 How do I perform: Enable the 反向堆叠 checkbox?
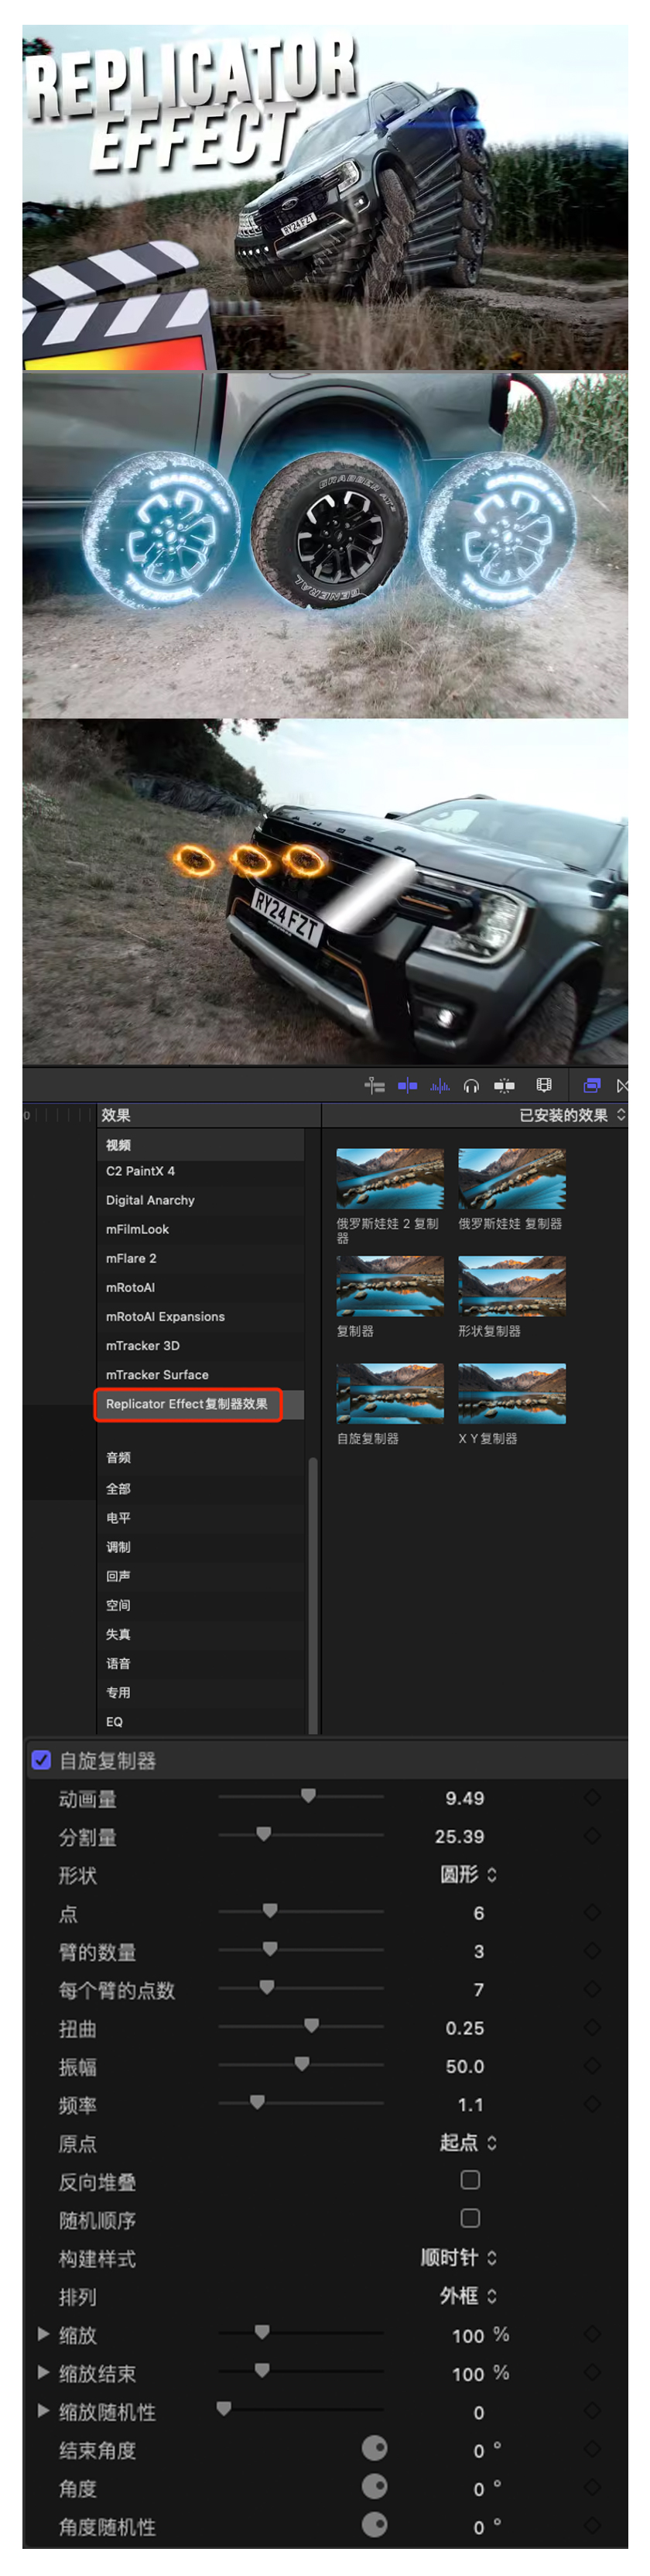click(x=470, y=2180)
